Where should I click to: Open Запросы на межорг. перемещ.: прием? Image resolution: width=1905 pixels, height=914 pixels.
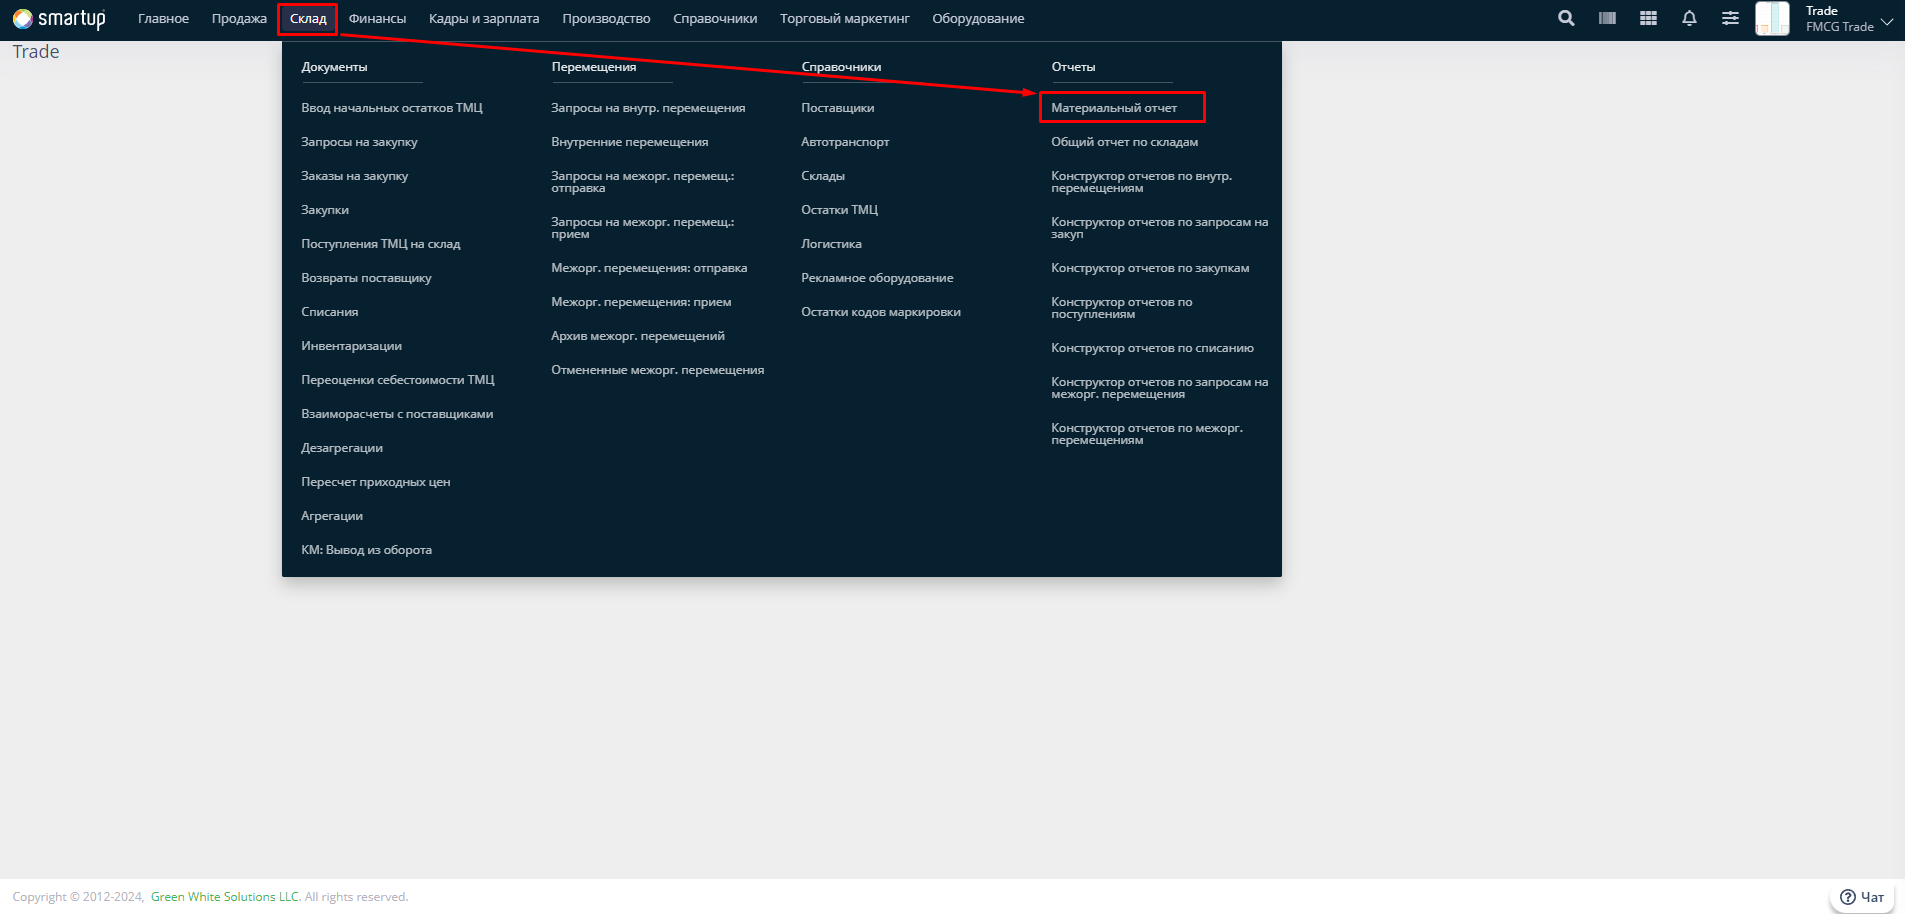coord(643,228)
